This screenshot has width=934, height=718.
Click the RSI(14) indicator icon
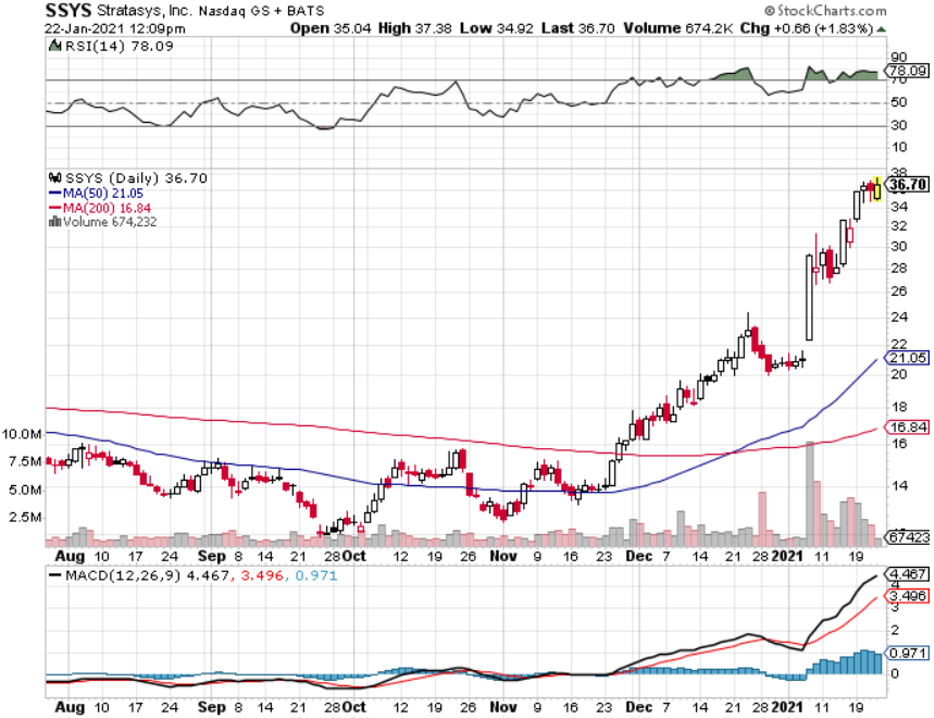(x=54, y=45)
